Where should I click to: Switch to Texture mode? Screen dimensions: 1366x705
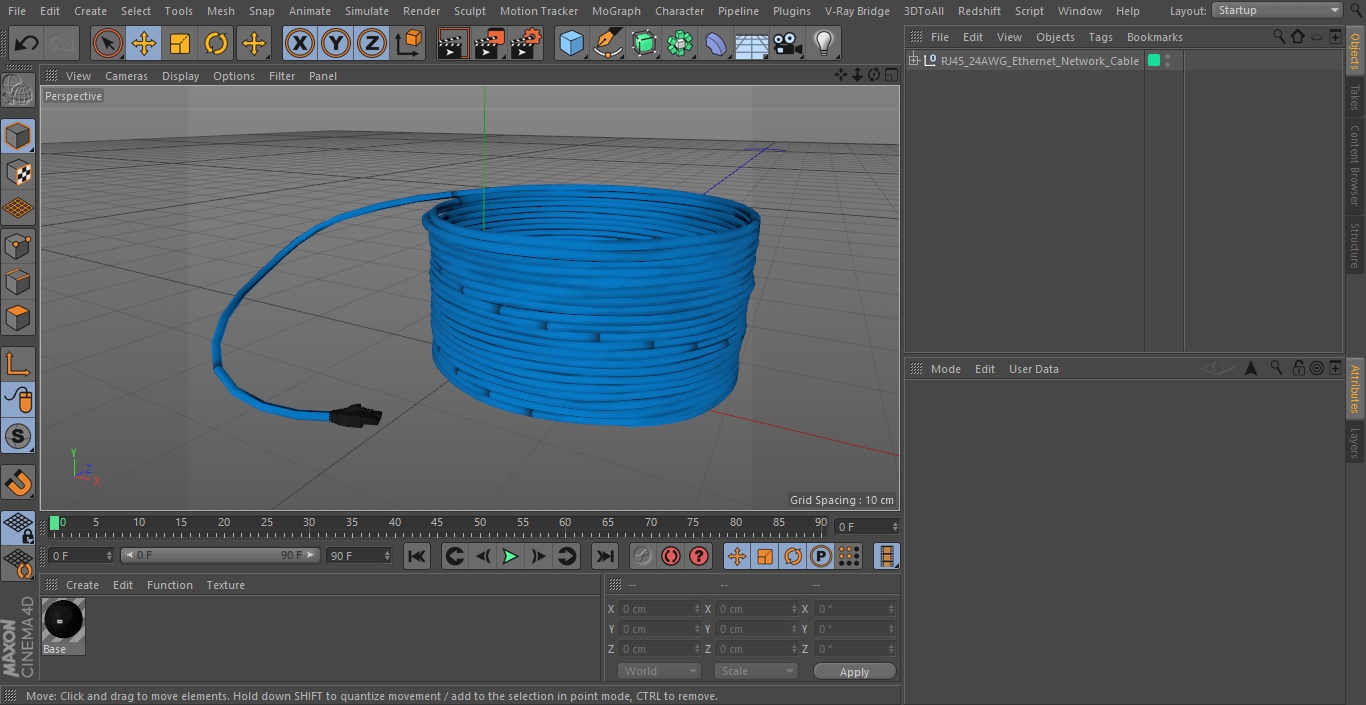(x=18, y=172)
